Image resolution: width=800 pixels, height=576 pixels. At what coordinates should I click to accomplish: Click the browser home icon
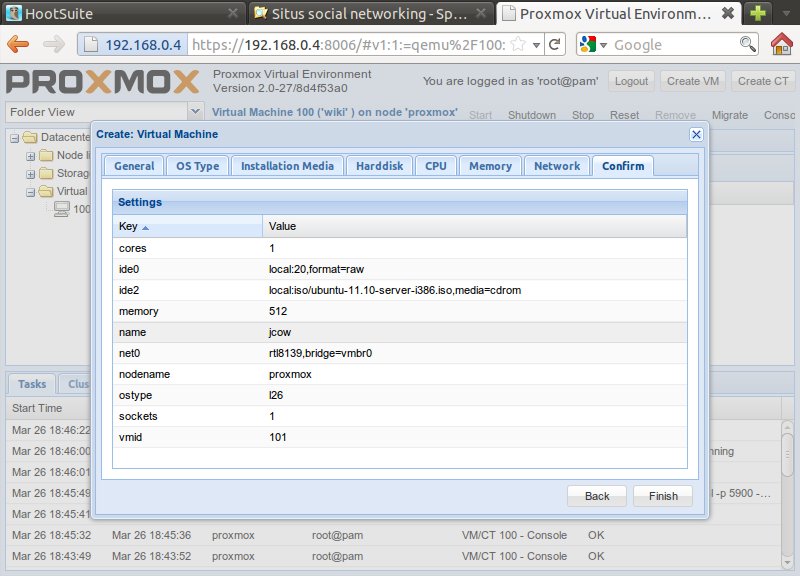click(x=782, y=45)
